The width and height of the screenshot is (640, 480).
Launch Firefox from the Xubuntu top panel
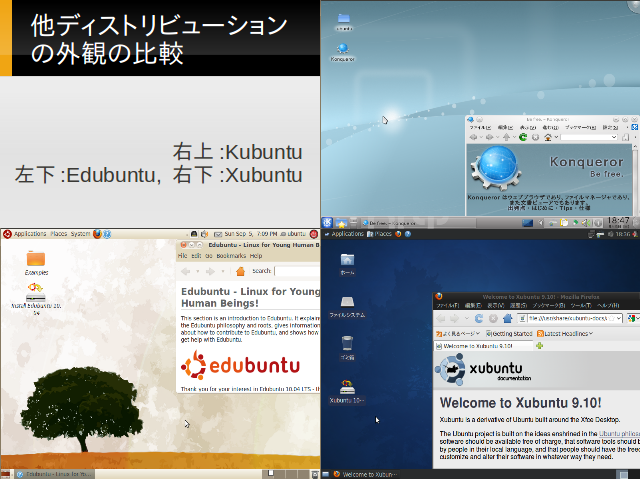(x=398, y=234)
